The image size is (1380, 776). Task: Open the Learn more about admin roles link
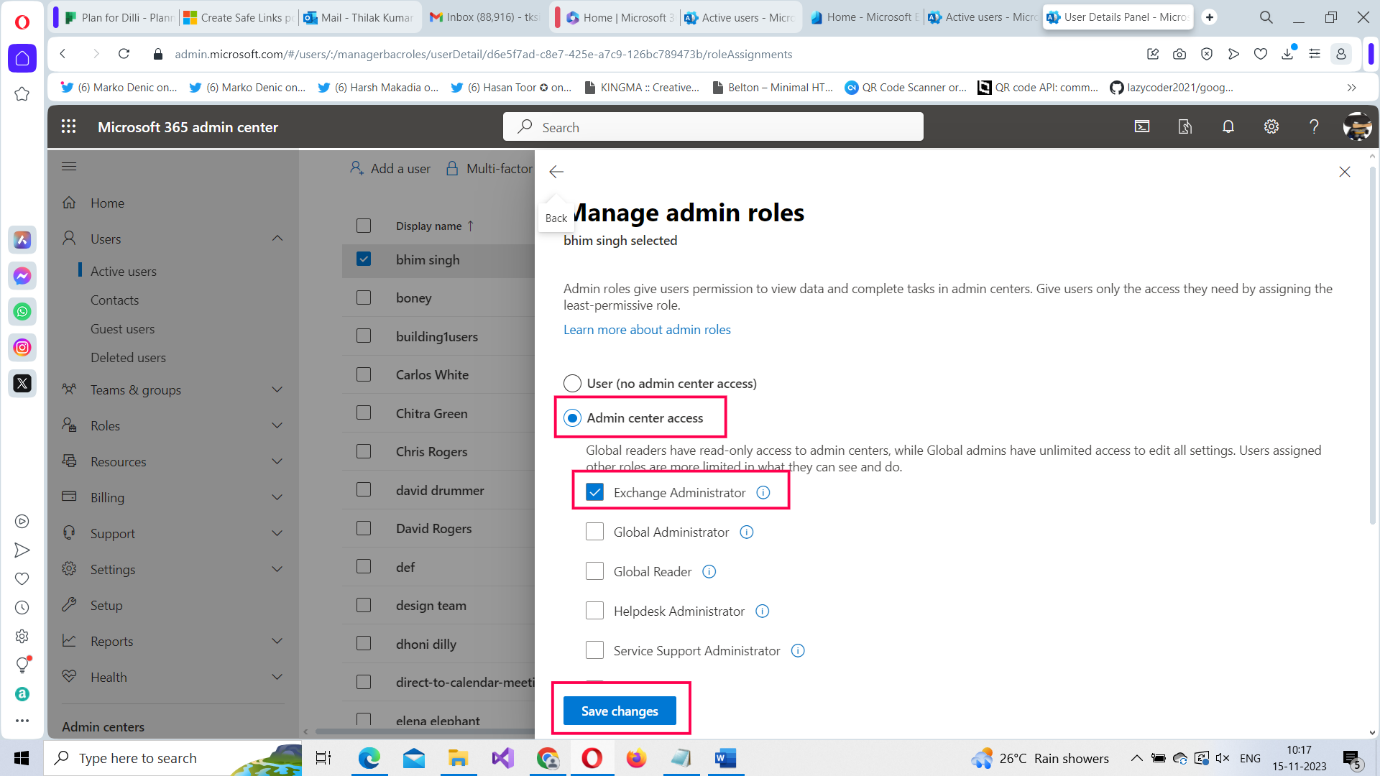click(647, 329)
